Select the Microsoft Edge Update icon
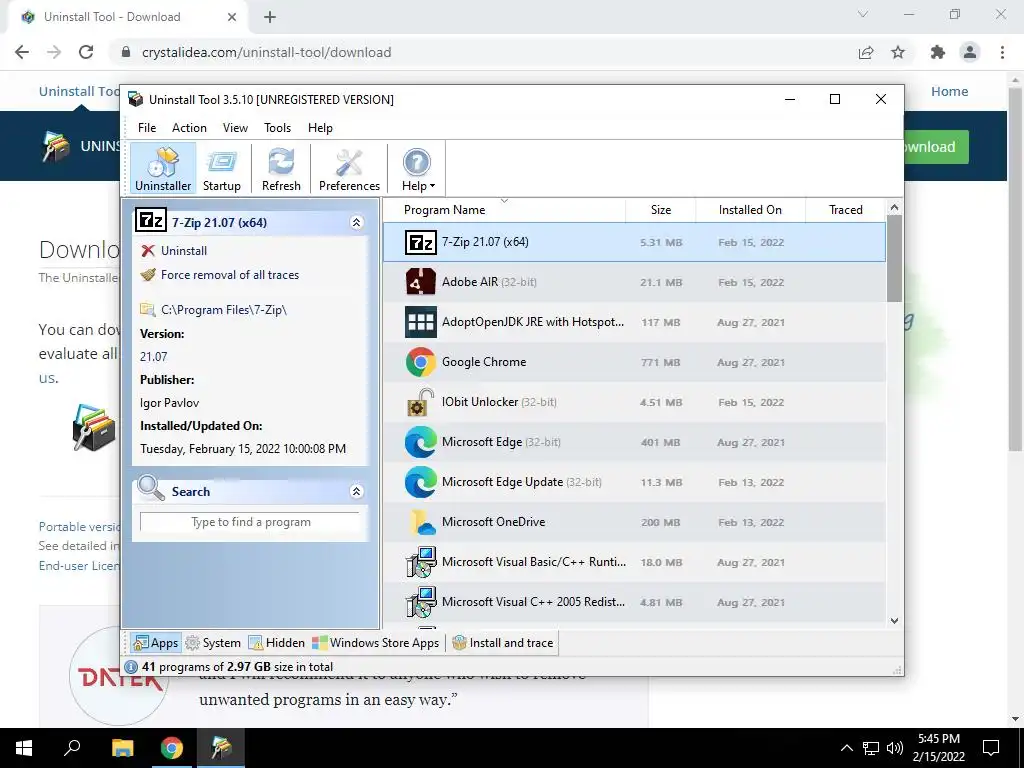 [x=421, y=482]
